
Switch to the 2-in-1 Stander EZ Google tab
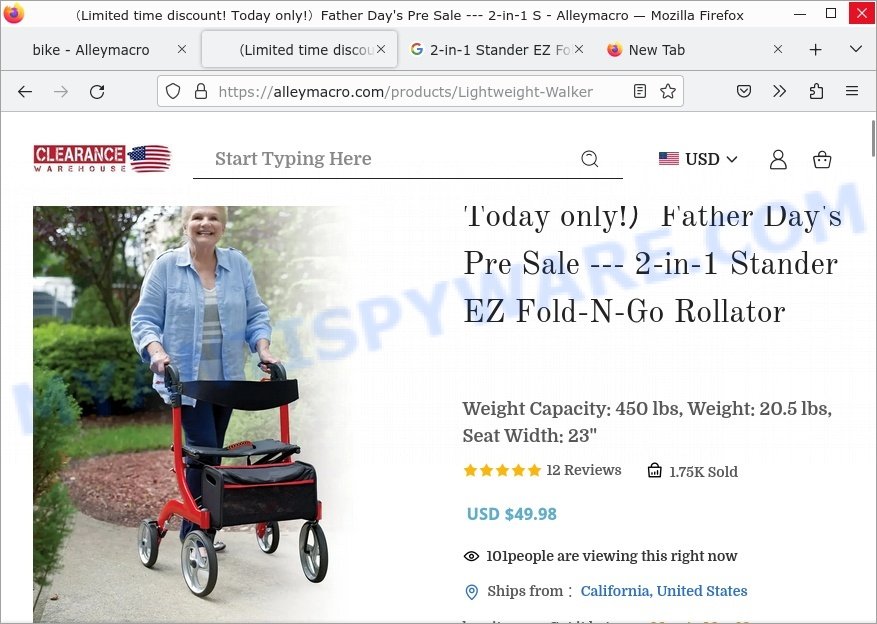(490, 50)
